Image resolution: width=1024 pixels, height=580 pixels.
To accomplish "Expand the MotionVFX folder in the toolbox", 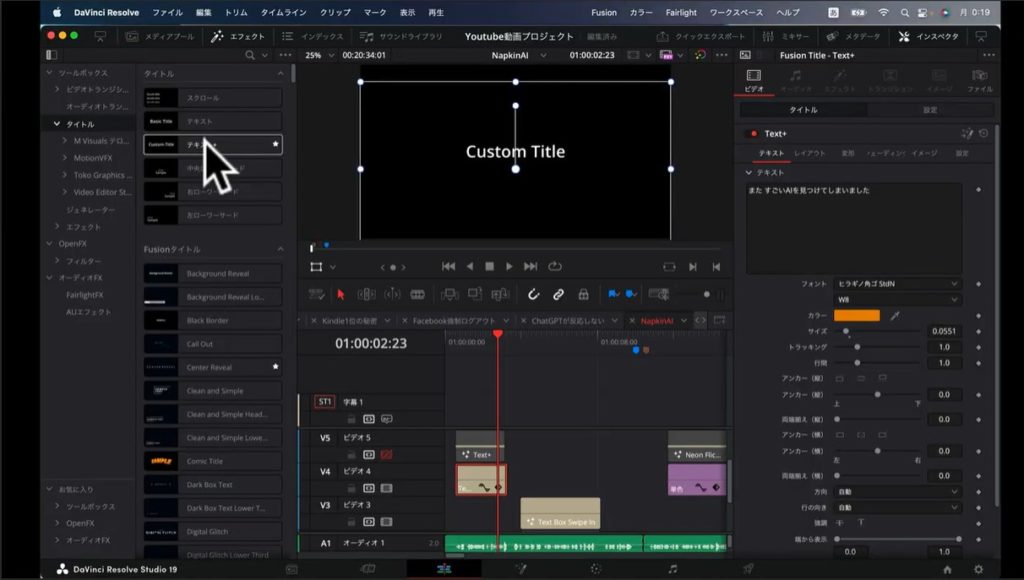I will (x=64, y=158).
